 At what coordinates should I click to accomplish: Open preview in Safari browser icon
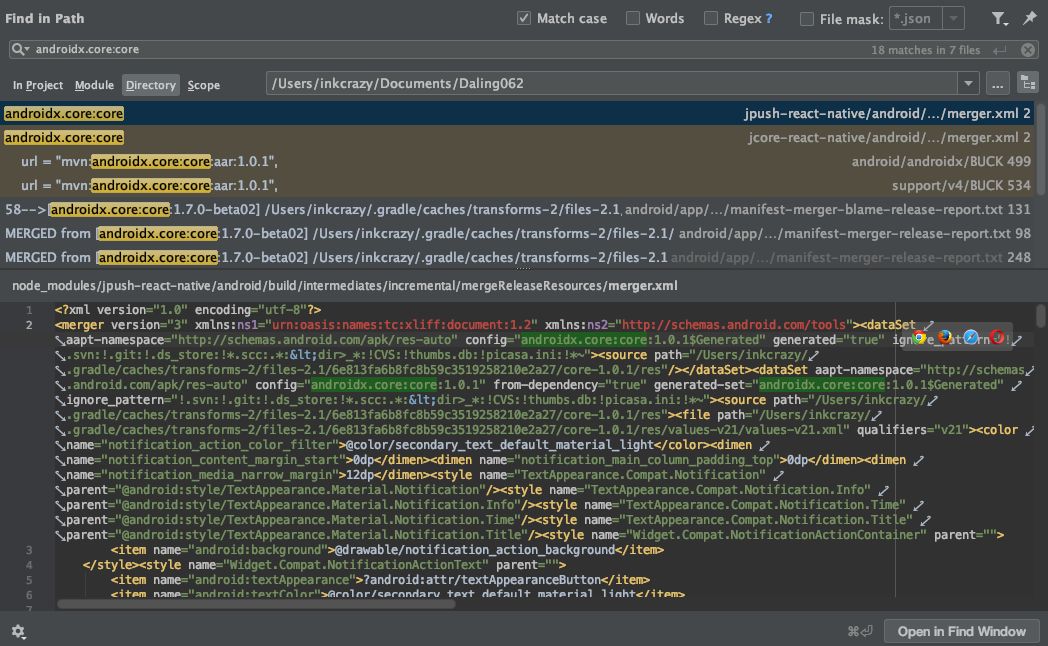(x=971, y=337)
